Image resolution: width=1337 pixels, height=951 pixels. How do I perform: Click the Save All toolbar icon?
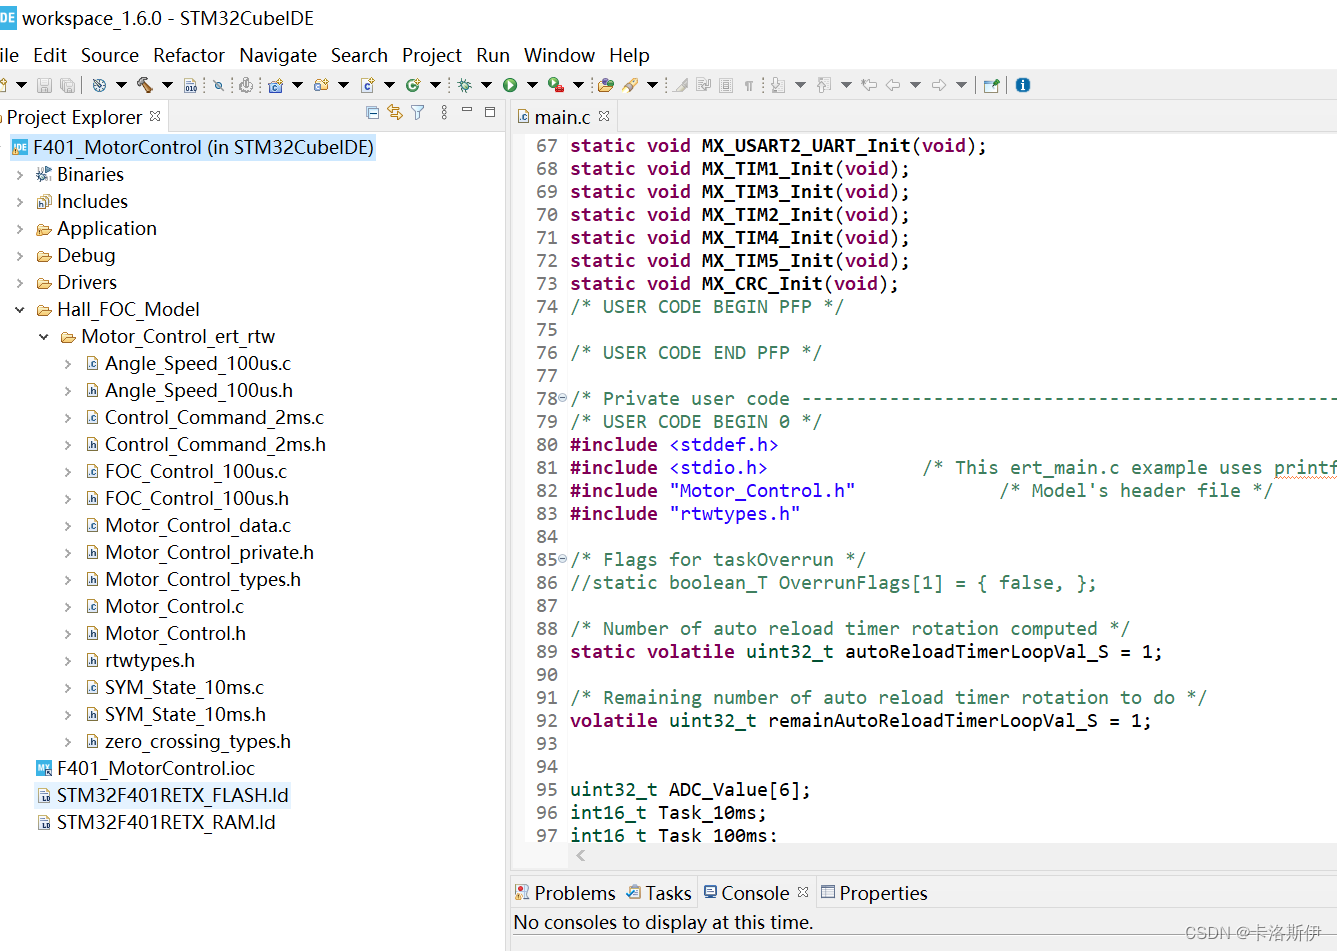(67, 85)
